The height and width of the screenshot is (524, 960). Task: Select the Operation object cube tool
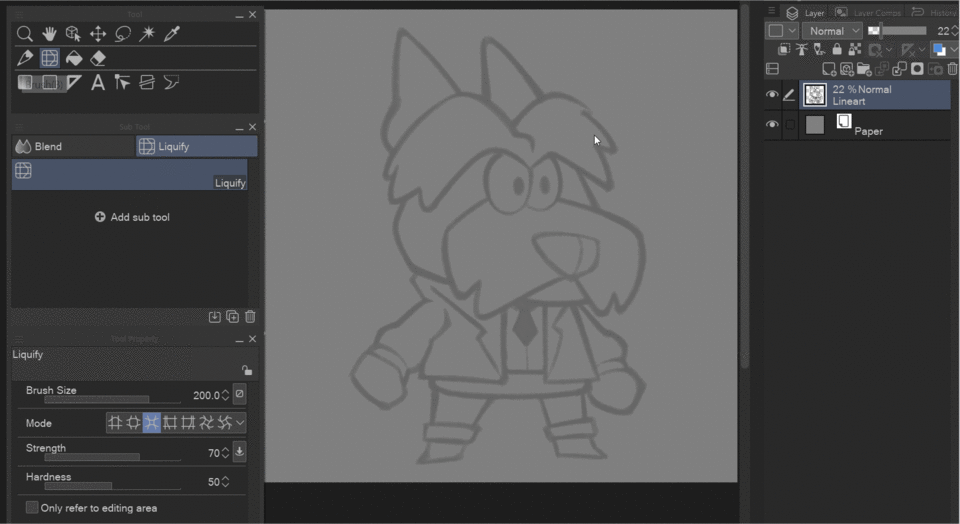[73, 34]
